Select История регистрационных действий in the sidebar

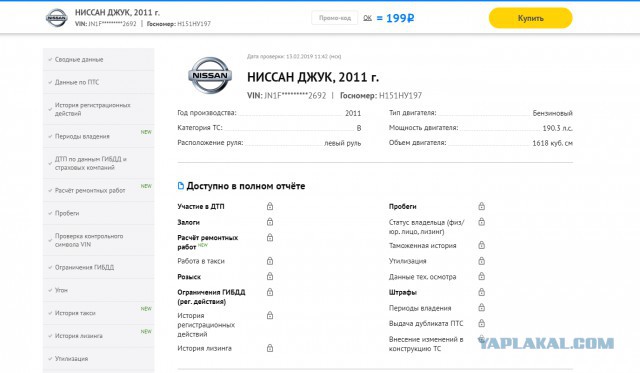click(x=99, y=109)
